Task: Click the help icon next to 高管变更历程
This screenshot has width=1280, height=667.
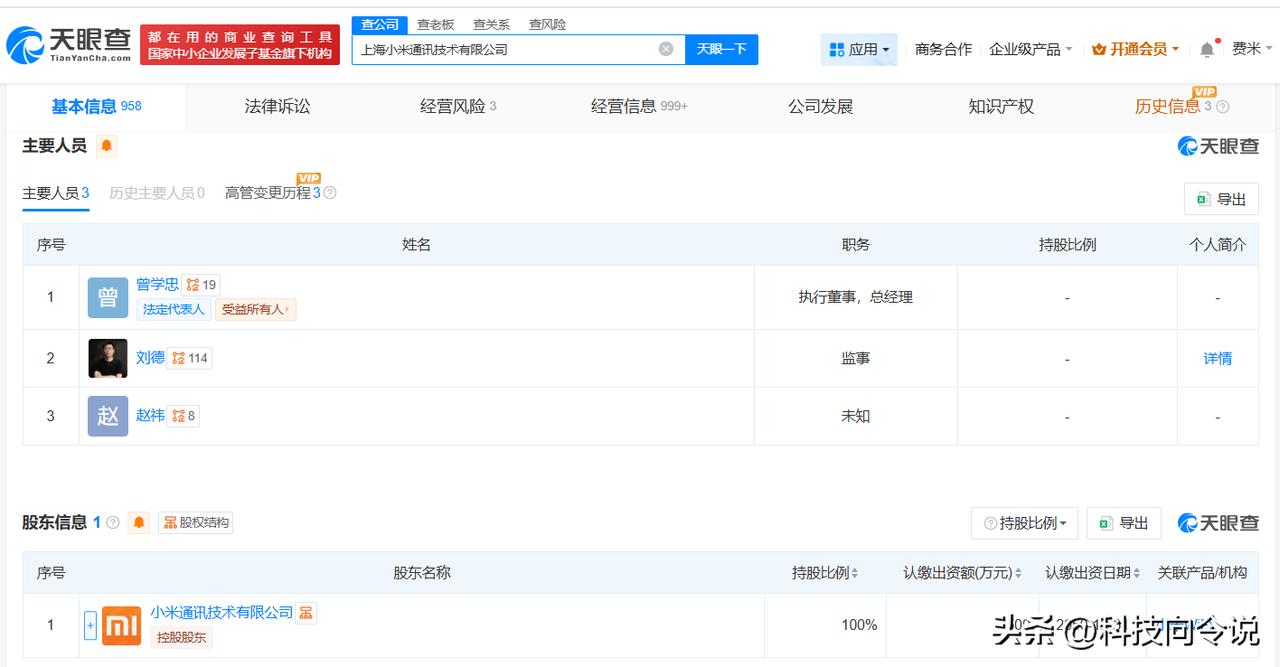Action: 330,193
